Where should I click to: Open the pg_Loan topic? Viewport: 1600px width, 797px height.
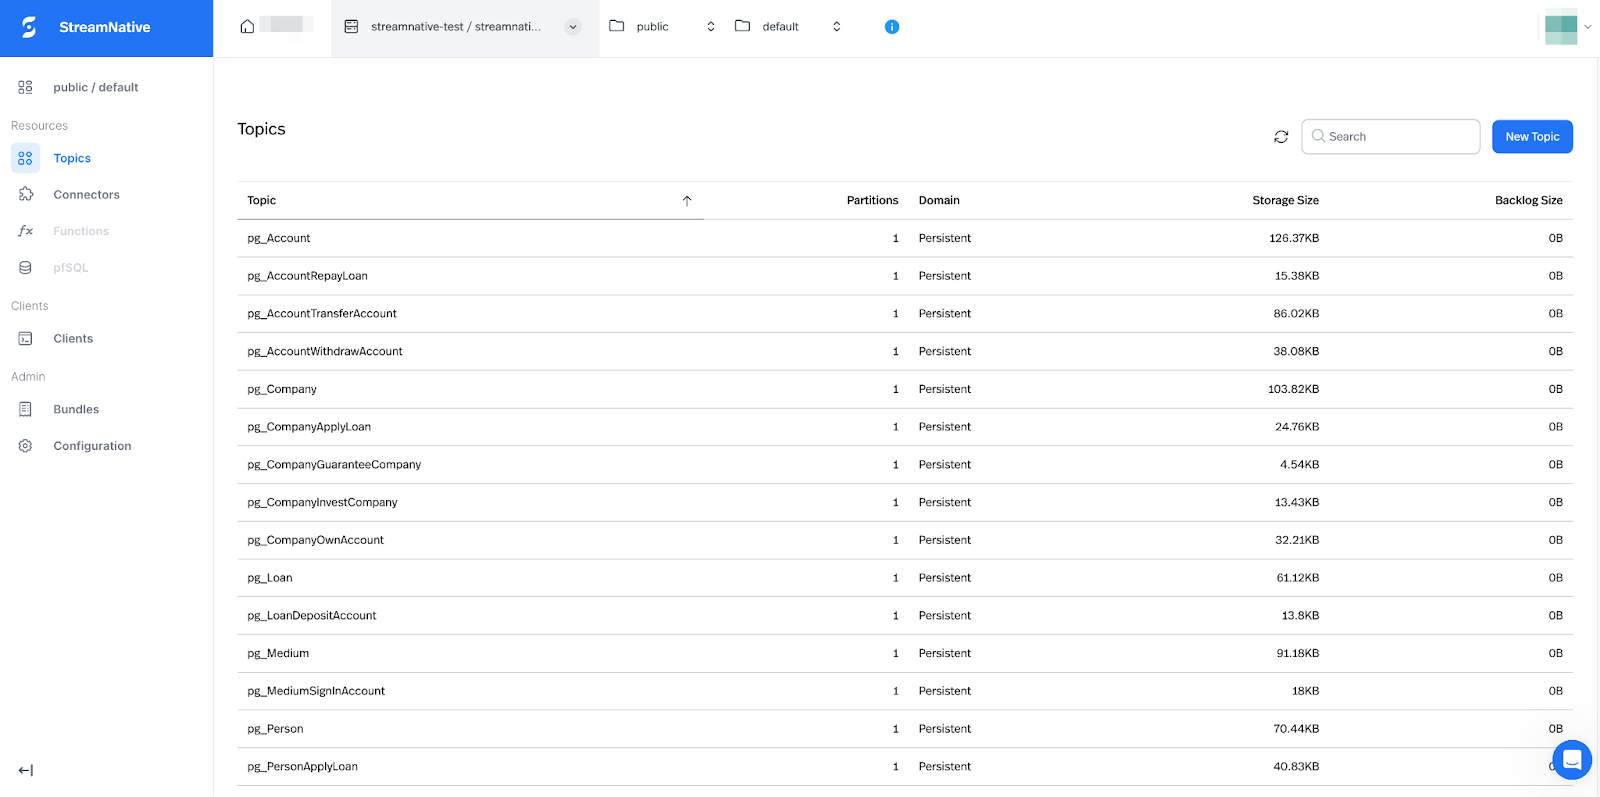pos(270,578)
